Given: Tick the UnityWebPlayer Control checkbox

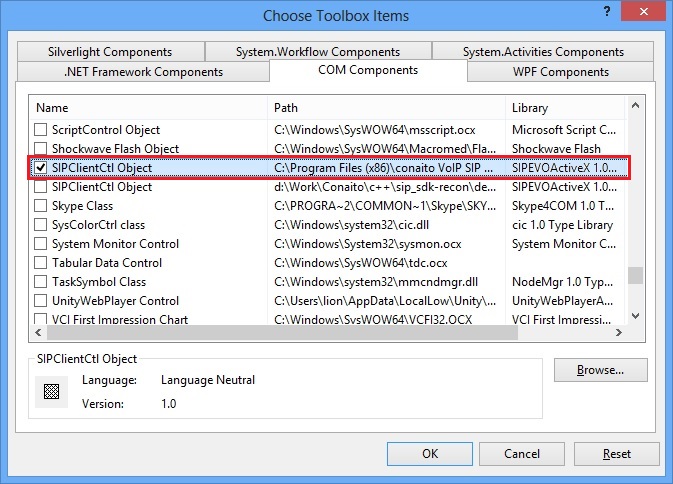Looking at the screenshot, I should click(40, 301).
